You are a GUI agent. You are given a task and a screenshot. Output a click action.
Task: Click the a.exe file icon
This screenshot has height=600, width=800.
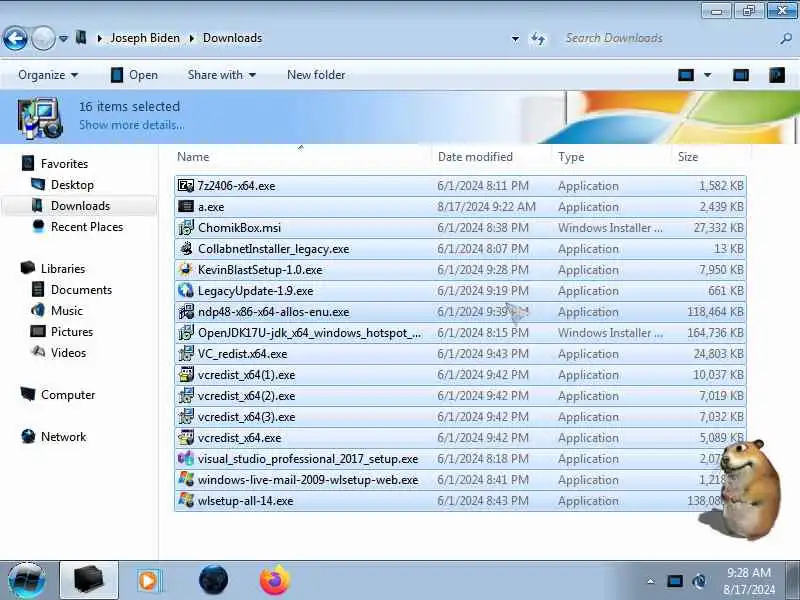coord(186,207)
